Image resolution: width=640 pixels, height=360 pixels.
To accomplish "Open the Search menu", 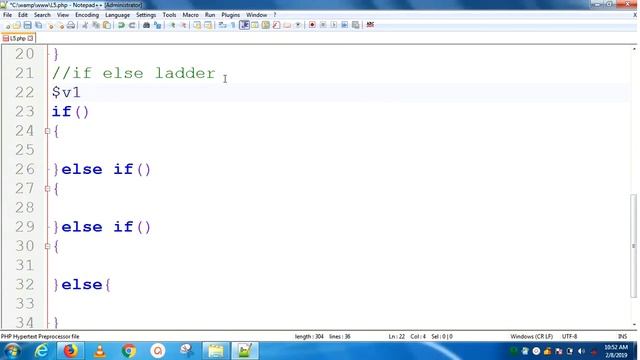I will tap(42, 15).
